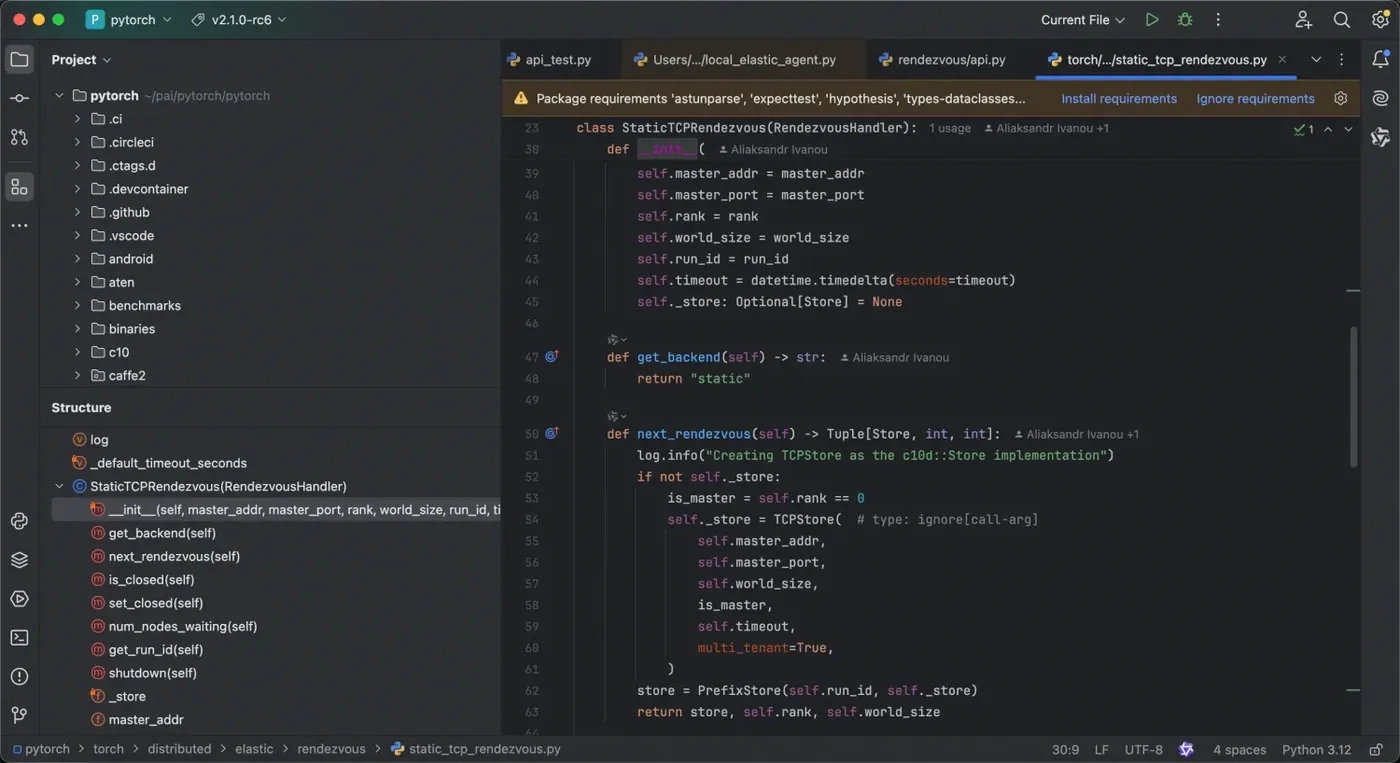The height and width of the screenshot is (763, 1400).
Task: Open the Project view mode dropdown
Action: pos(82,60)
